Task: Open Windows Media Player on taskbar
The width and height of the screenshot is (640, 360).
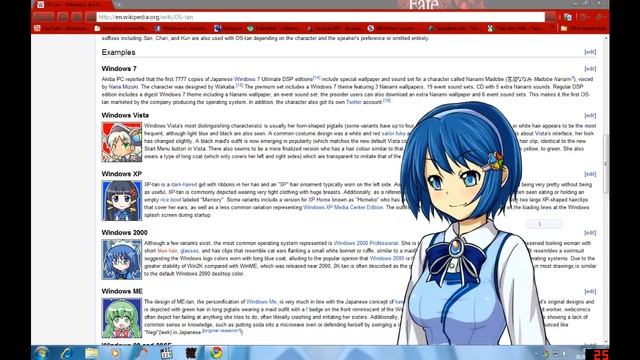Action: pos(116,353)
